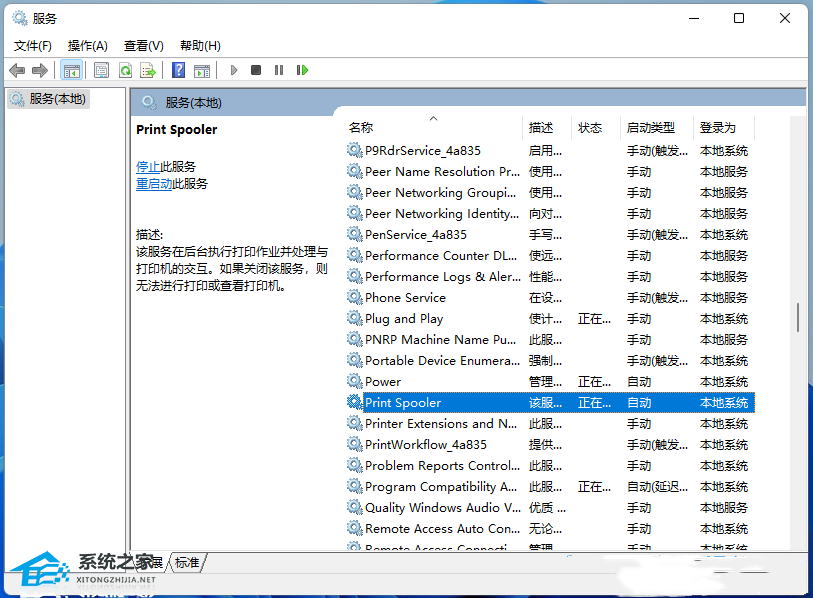
Task: Maximize the Services window
Action: (739, 18)
